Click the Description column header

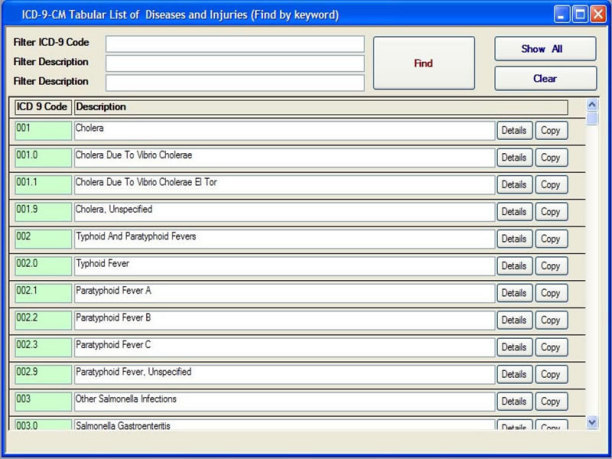[321, 107]
